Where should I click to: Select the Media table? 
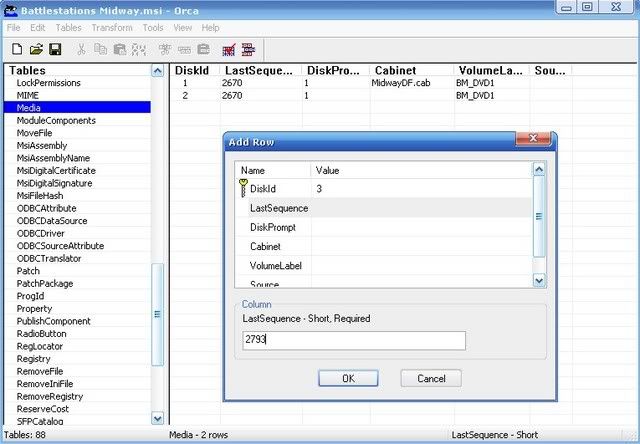click(77, 108)
